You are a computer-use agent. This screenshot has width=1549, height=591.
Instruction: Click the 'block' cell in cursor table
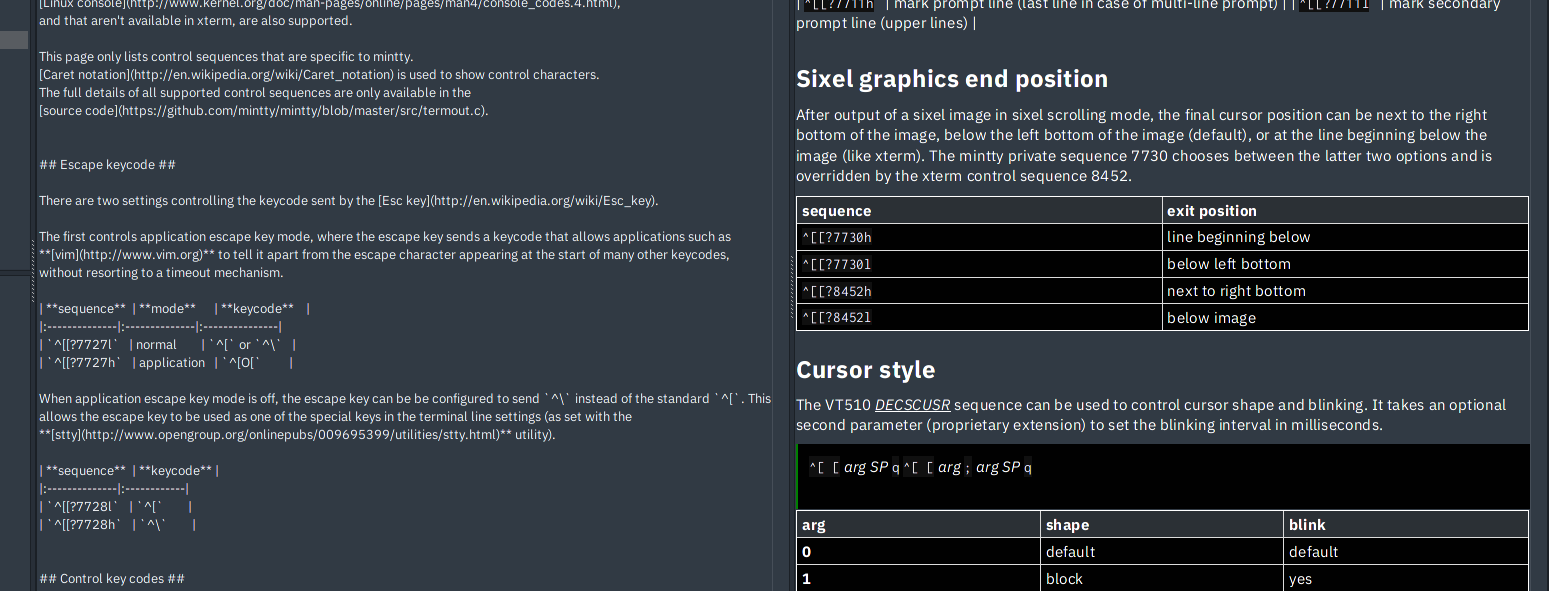[1064, 579]
